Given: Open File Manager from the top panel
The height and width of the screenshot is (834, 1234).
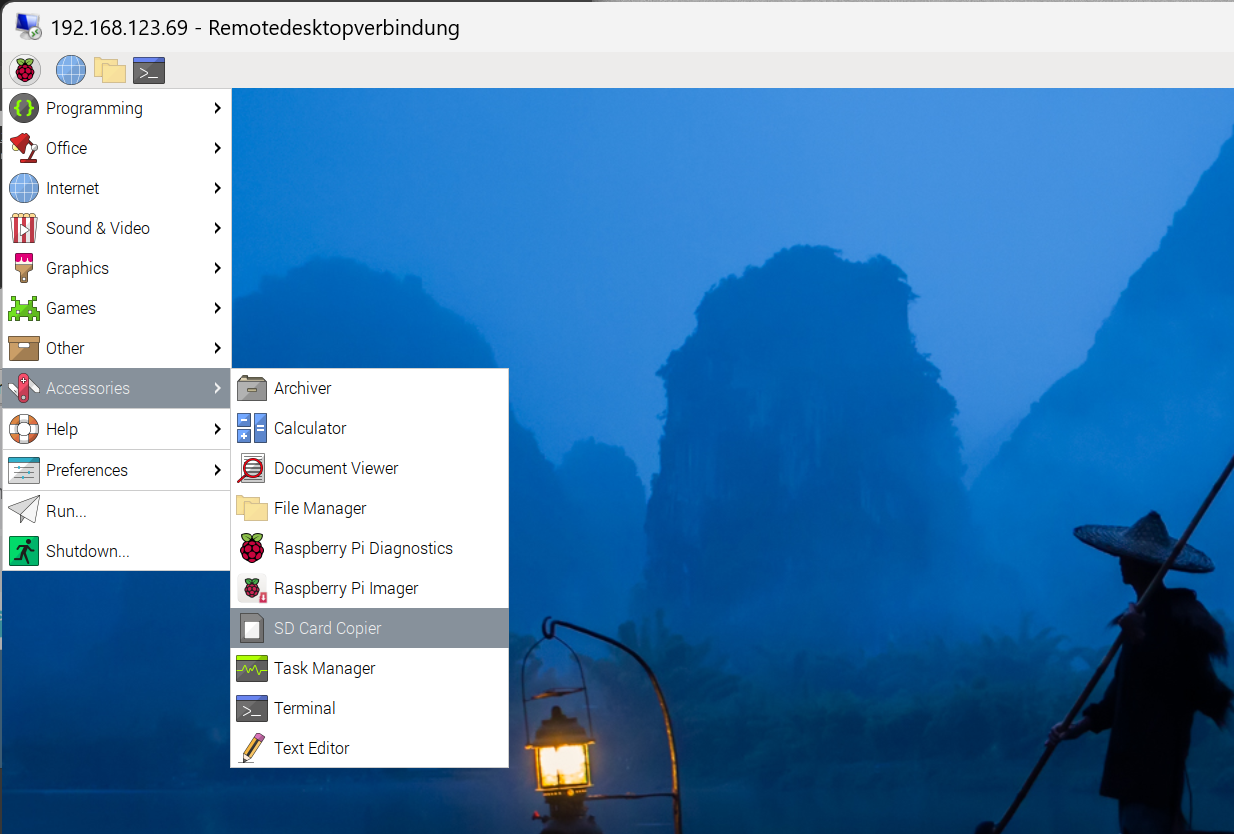Looking at the screenshot, I should (110, 70).
